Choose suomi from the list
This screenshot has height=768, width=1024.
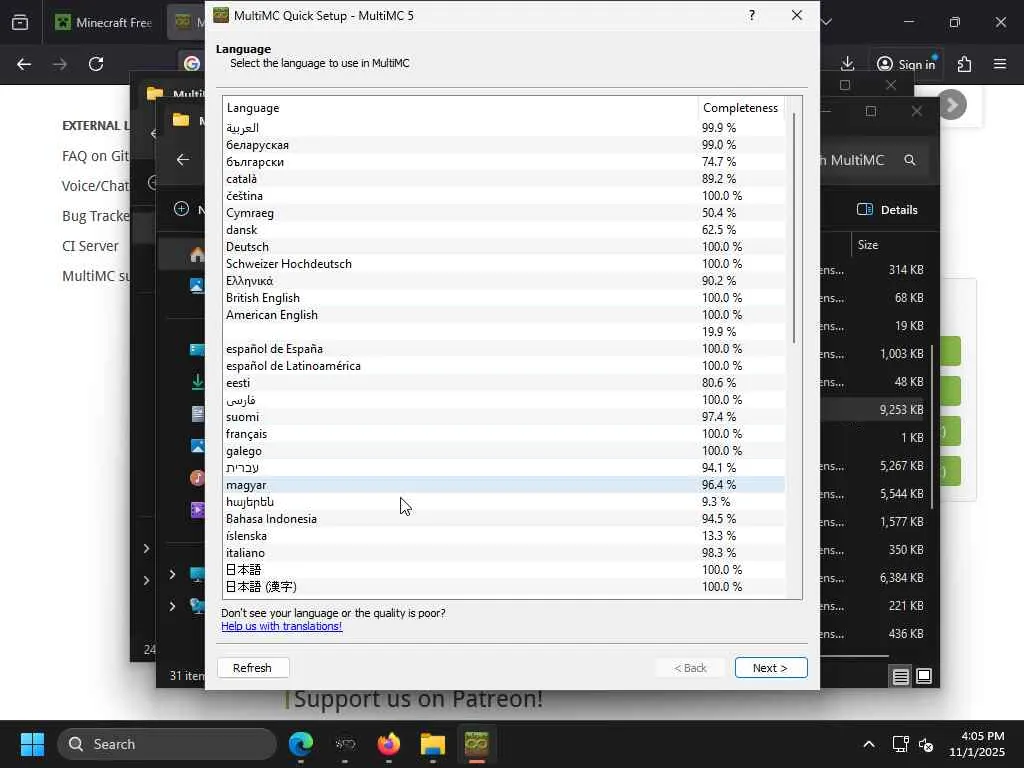tap(504, 417)
